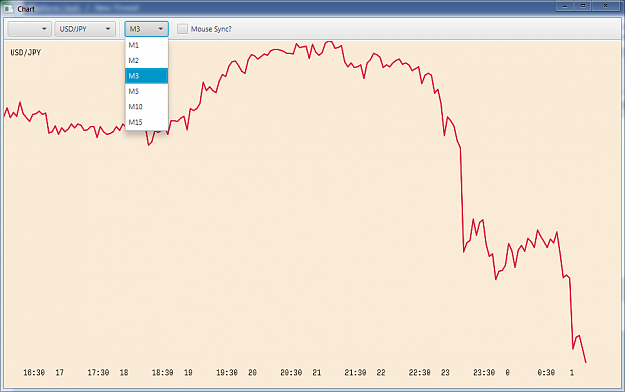The width and height of the screenshot is (625, 392).
Task: Select M10 from the timeframe list
Action: pos(146,106)
